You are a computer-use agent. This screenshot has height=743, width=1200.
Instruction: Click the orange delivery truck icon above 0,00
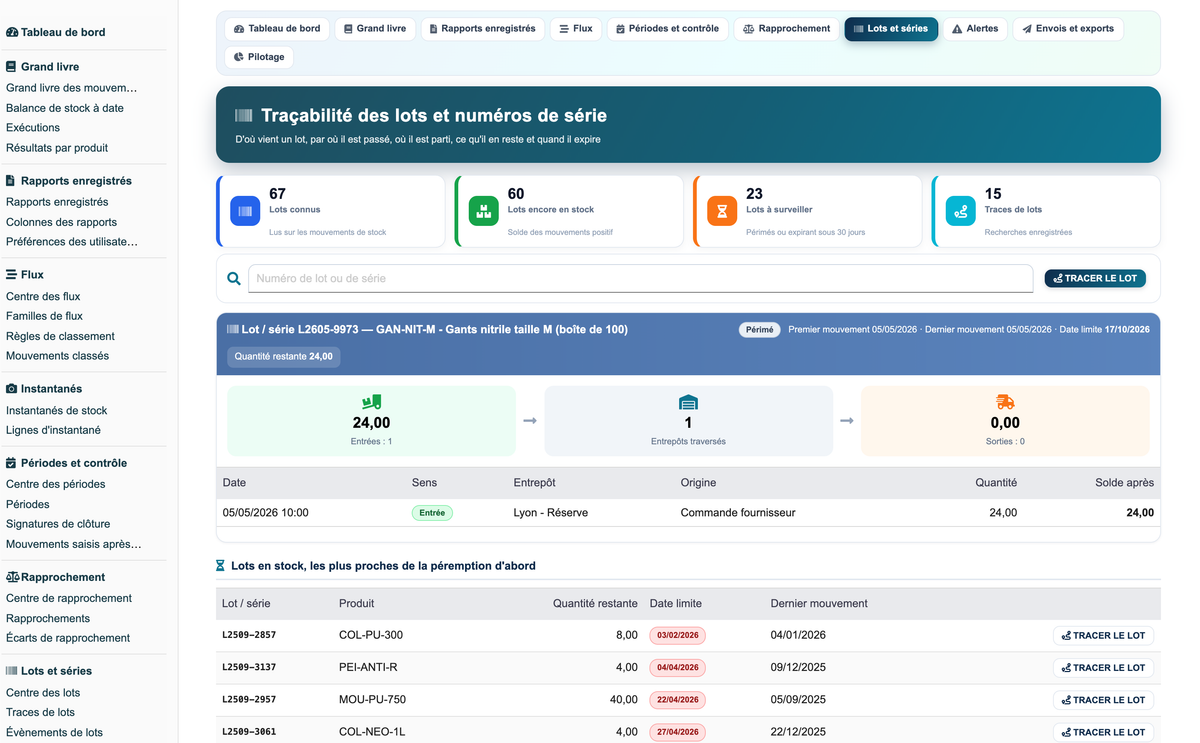pyautogui.click(x=1005, y=402)
